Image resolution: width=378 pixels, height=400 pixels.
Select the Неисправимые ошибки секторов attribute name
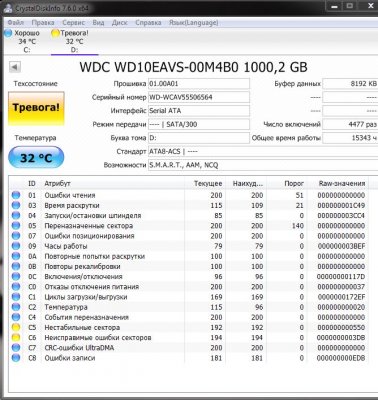pos(98,338)
